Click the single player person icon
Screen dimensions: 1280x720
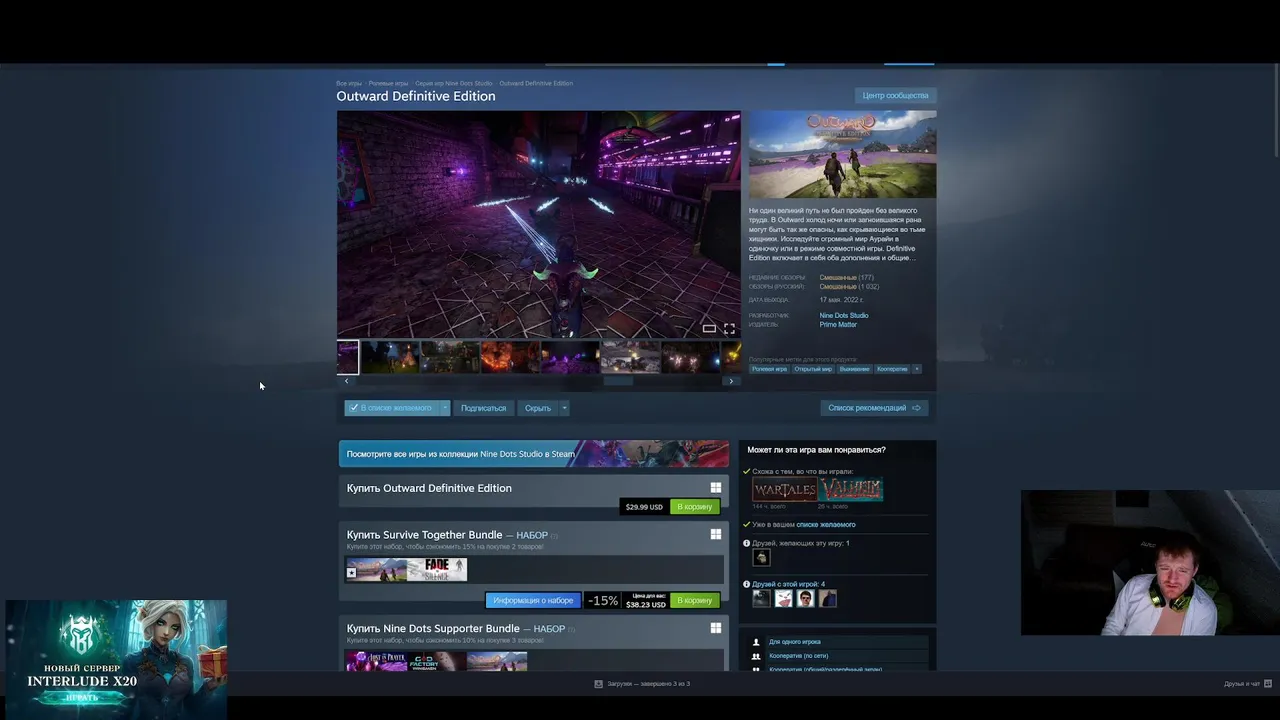[756, 642]
